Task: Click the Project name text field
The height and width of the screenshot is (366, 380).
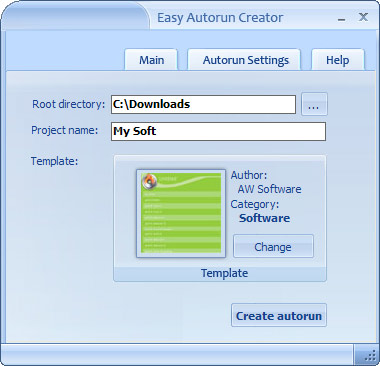Action: pyautogui.click(x=218, y=131)
